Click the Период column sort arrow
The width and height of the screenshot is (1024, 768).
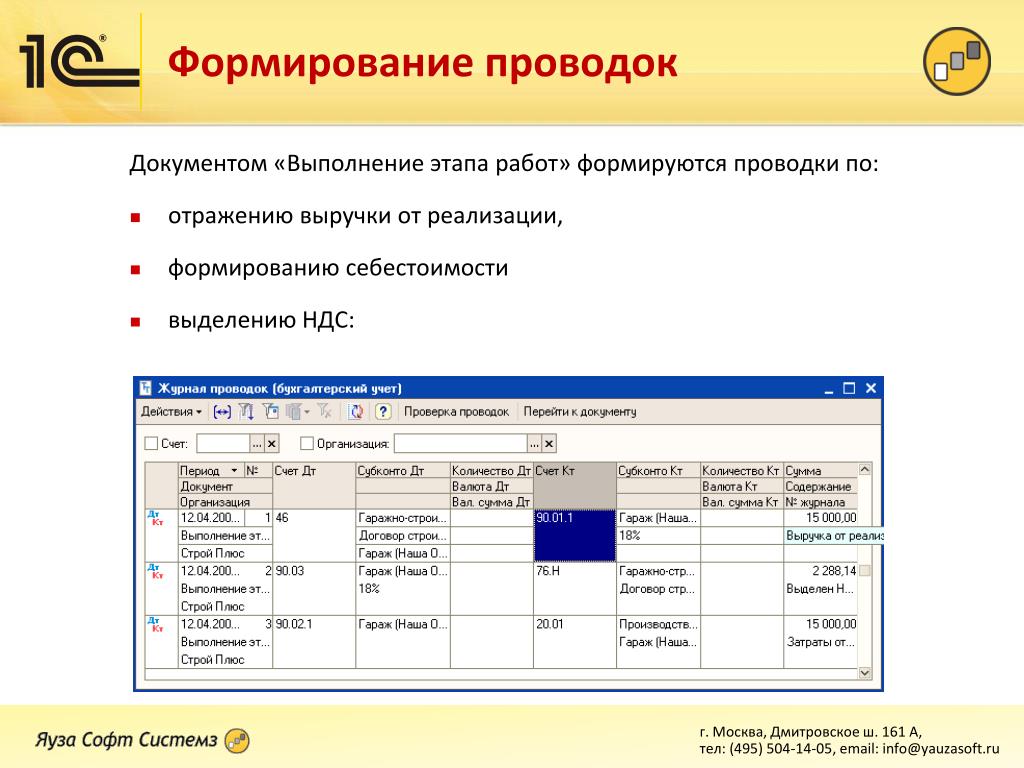tap(234, 471)
